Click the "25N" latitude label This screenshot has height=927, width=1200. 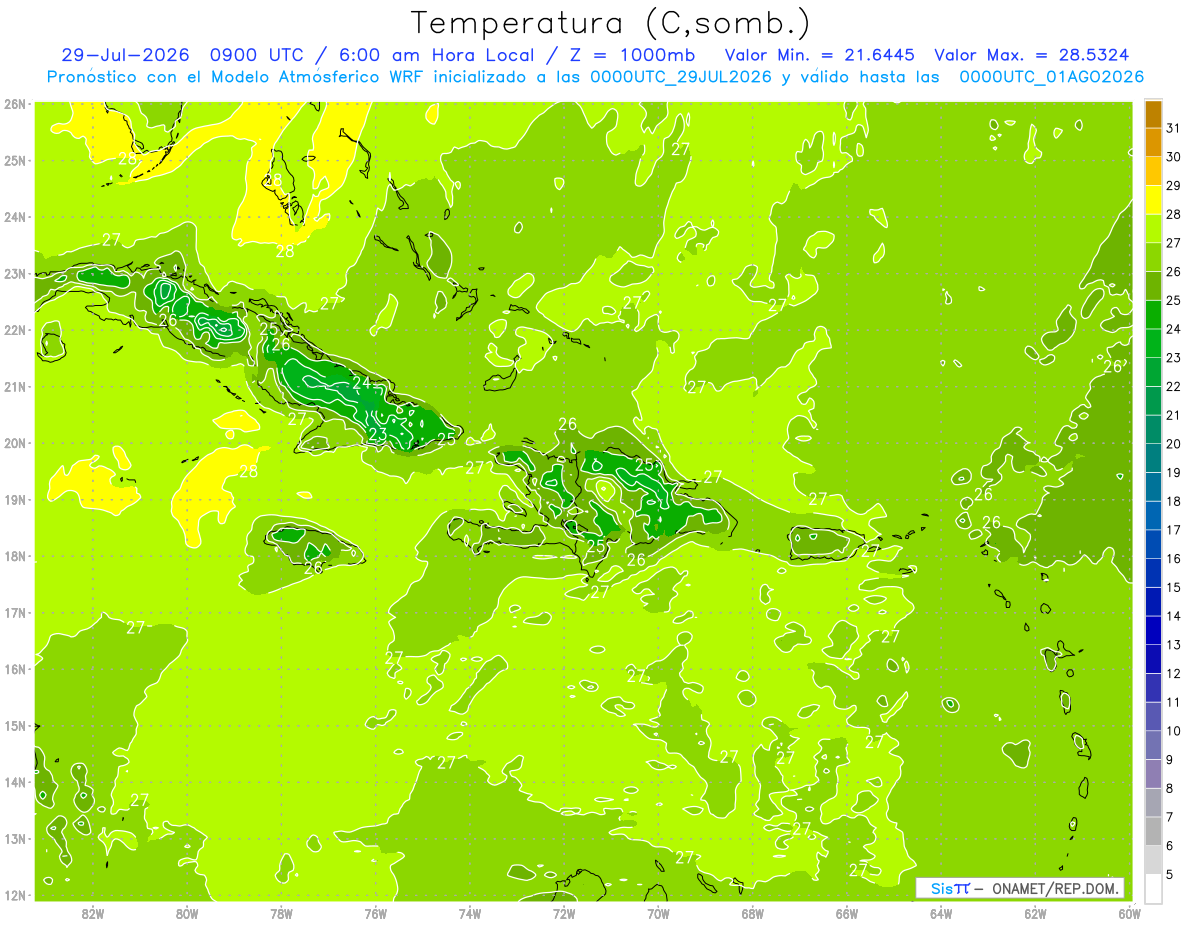point(15,161)
